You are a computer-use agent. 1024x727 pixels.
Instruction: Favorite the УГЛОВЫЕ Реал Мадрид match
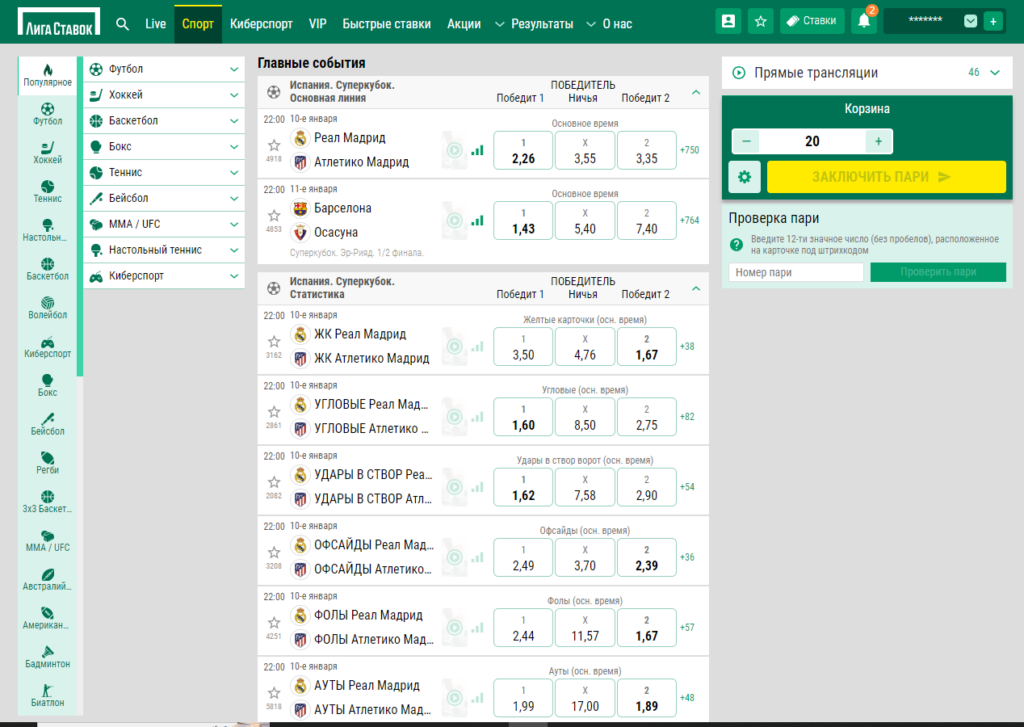click(x=274, y=412)
